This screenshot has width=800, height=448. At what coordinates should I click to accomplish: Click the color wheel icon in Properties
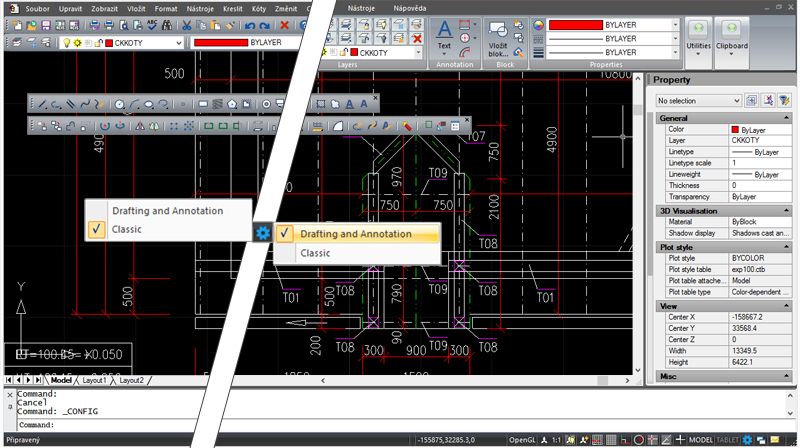click(538, 25)
